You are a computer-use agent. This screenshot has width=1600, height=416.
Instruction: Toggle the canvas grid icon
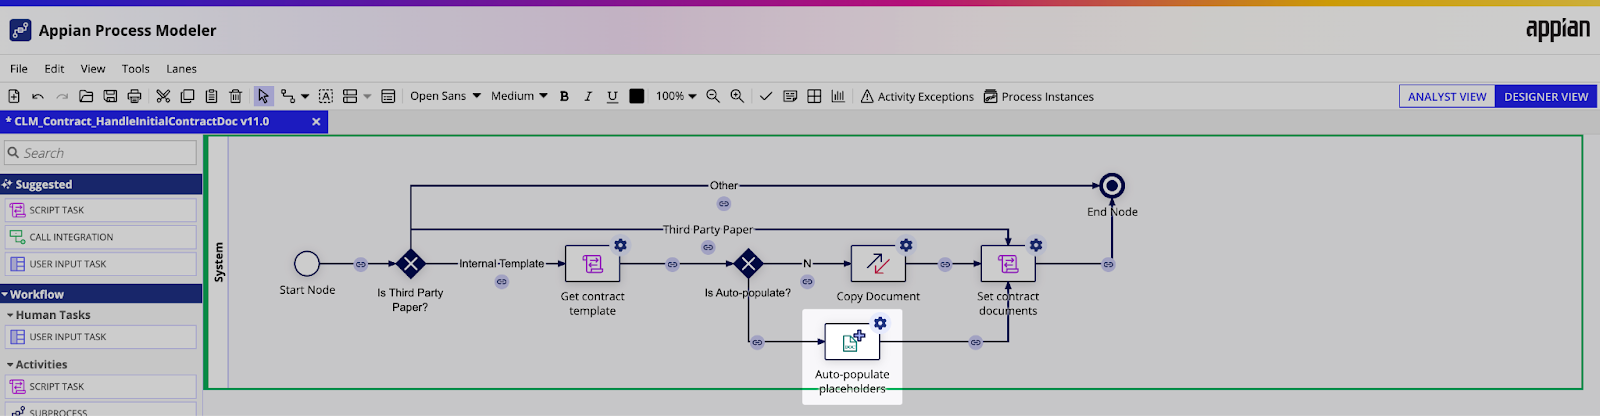click(814, 96)
